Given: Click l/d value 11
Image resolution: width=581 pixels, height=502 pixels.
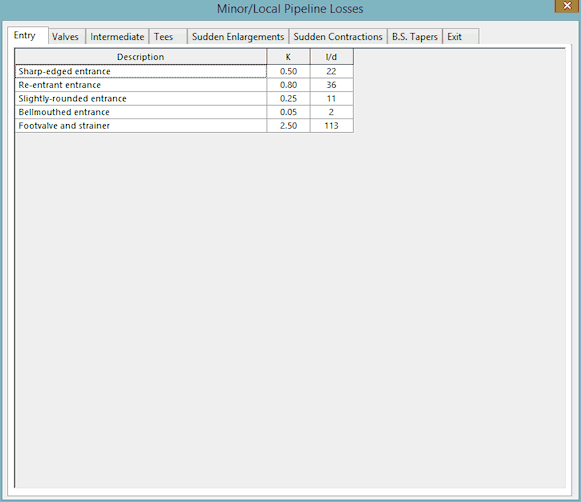Looking at the screenshot, I should (x=331, y=99).
